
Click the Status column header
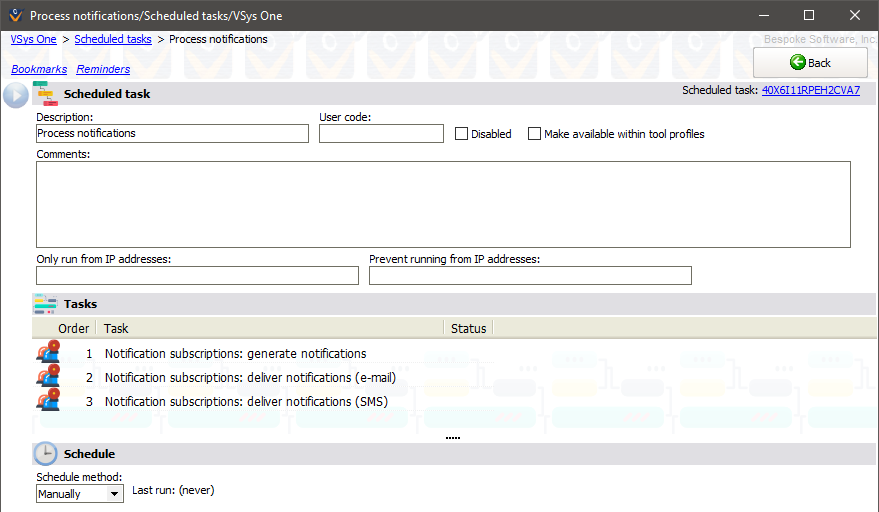[x=468, y=328]
